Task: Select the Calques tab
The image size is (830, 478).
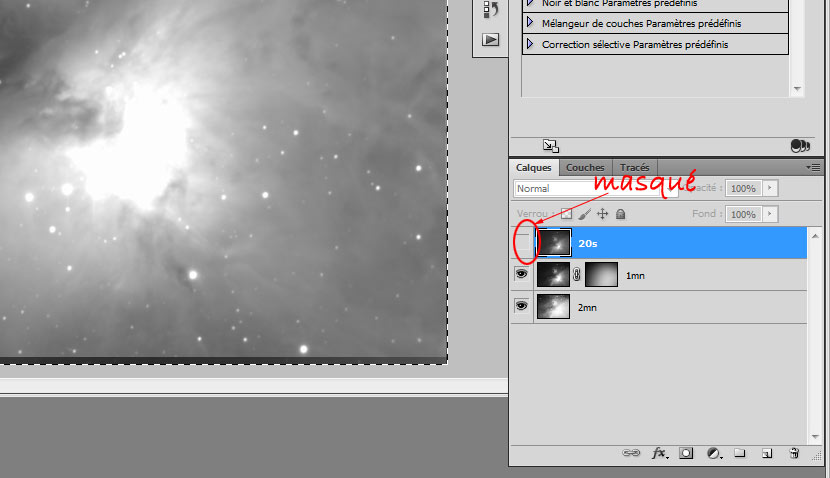Action: click(x=534, y=167)
